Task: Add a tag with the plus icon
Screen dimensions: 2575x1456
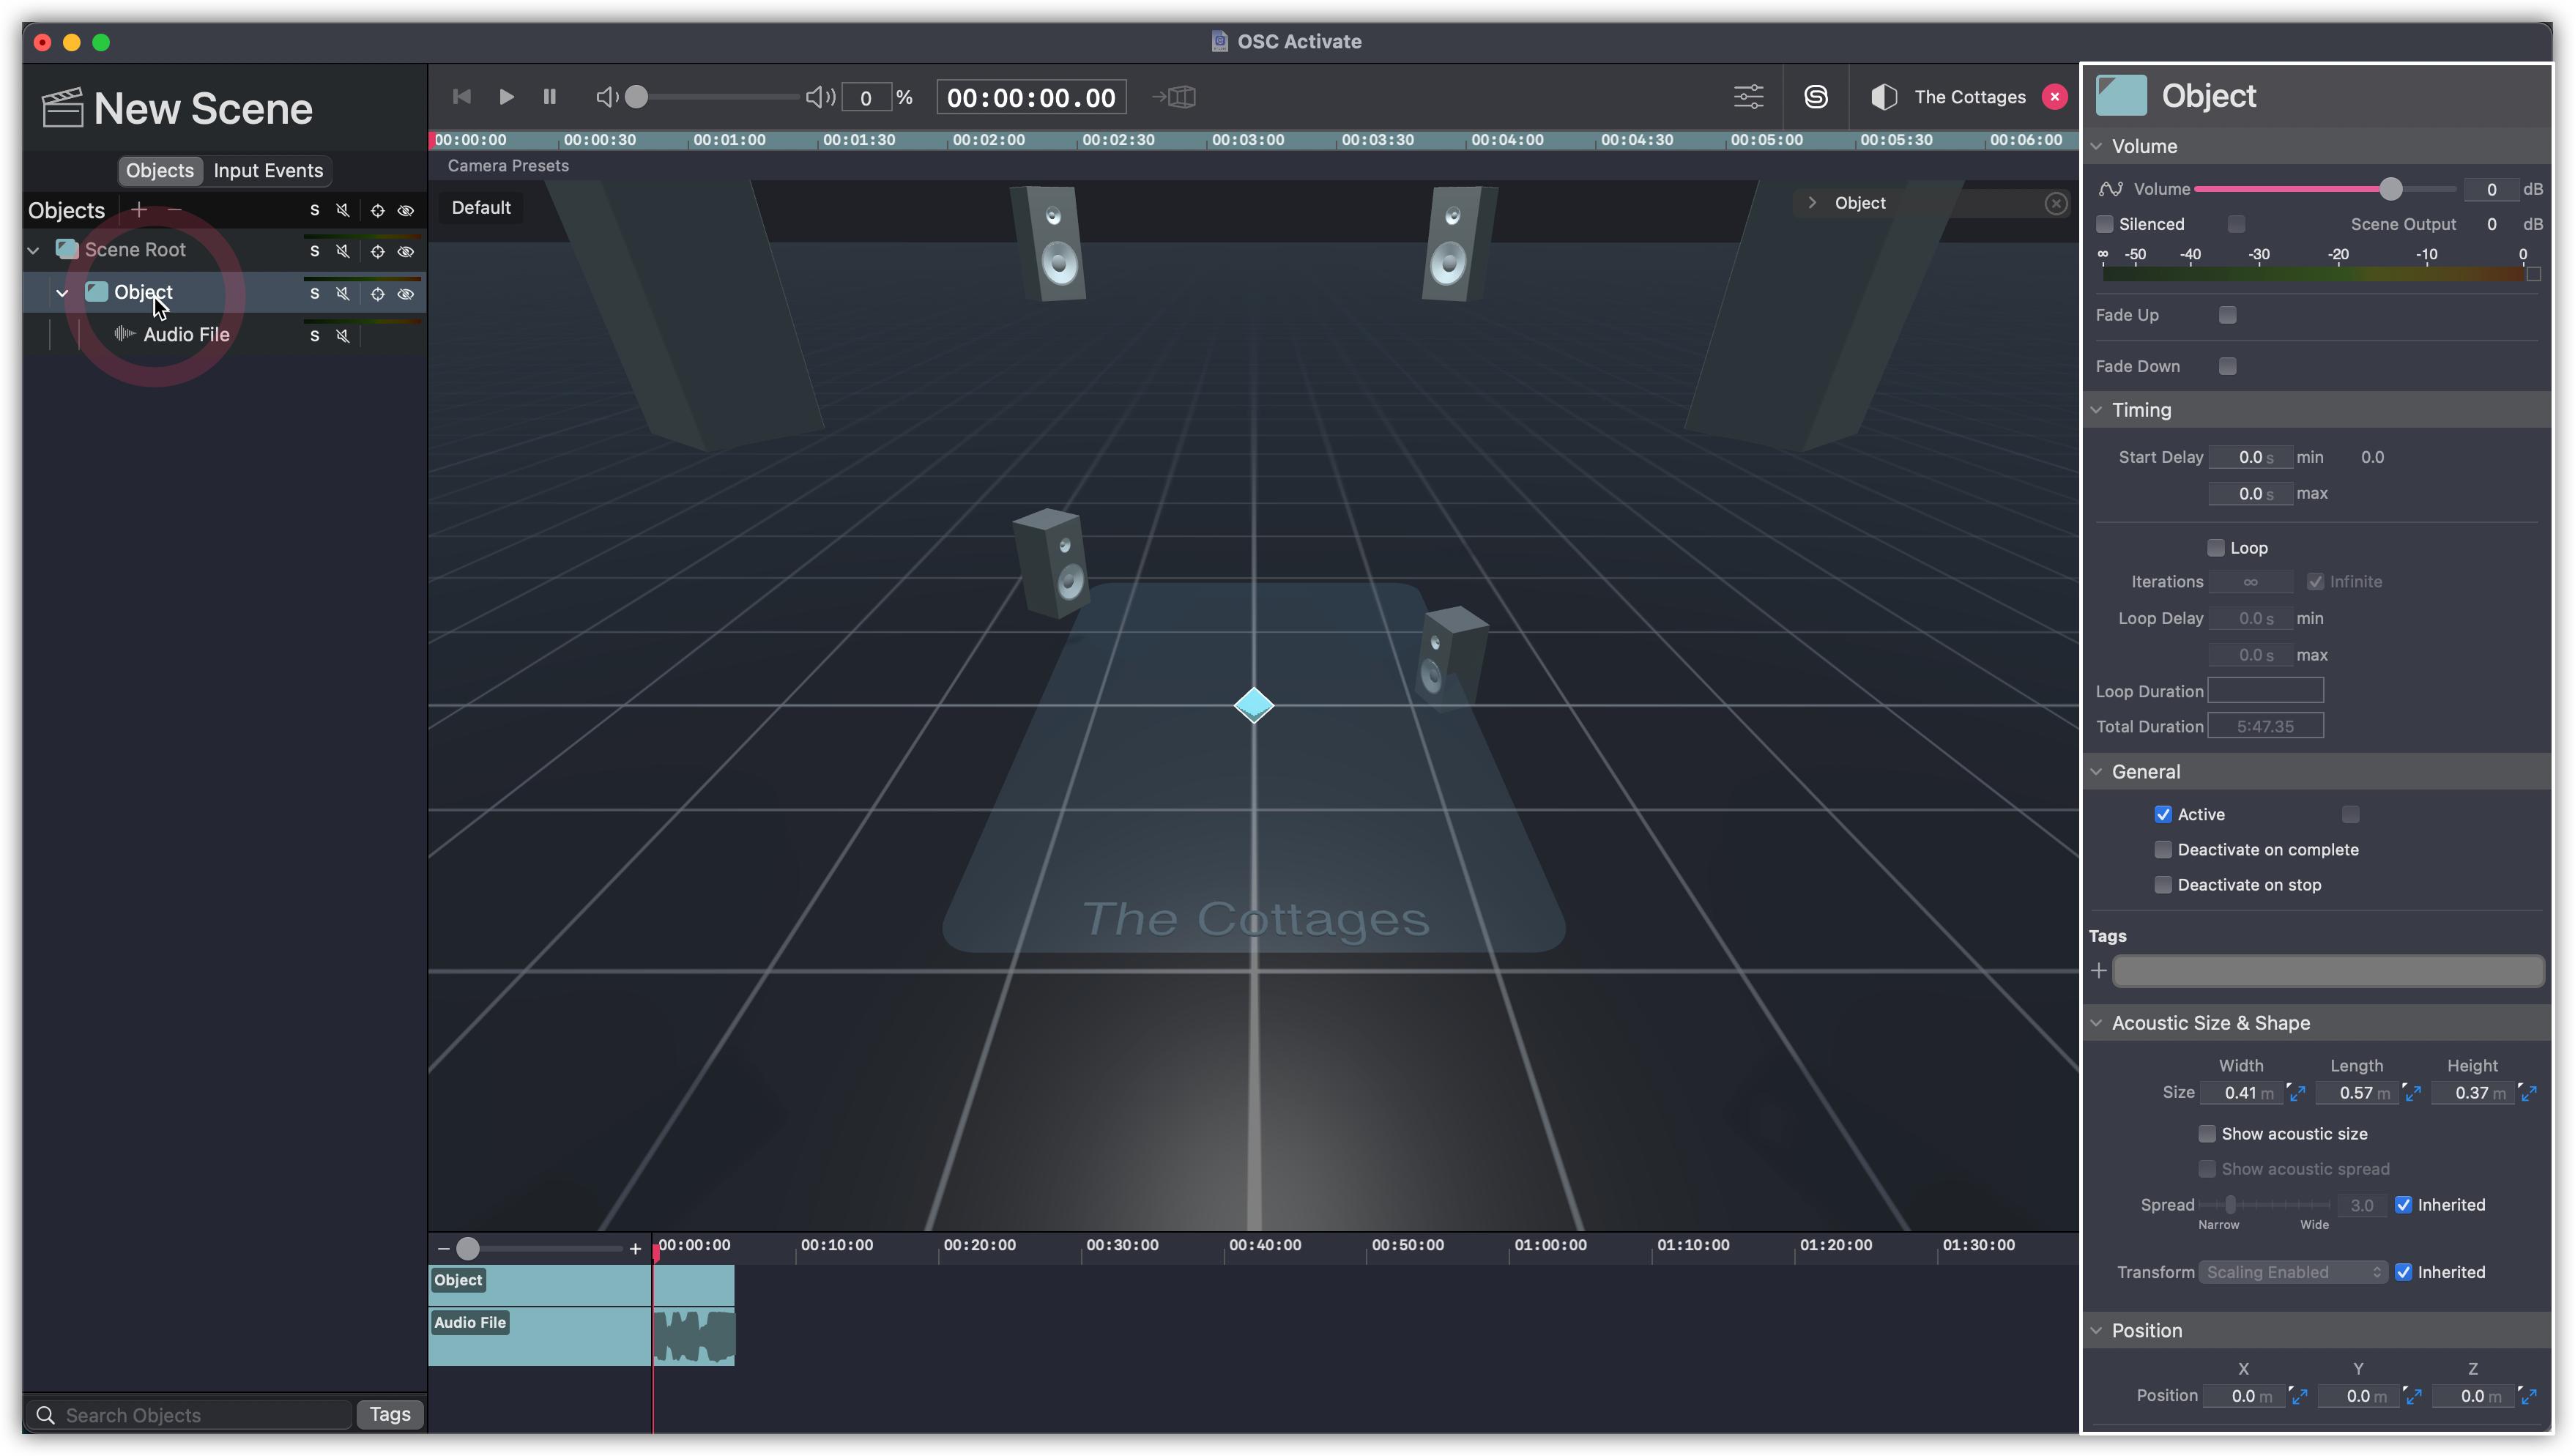Action: pyautogui.click(x=2099, y=970)
